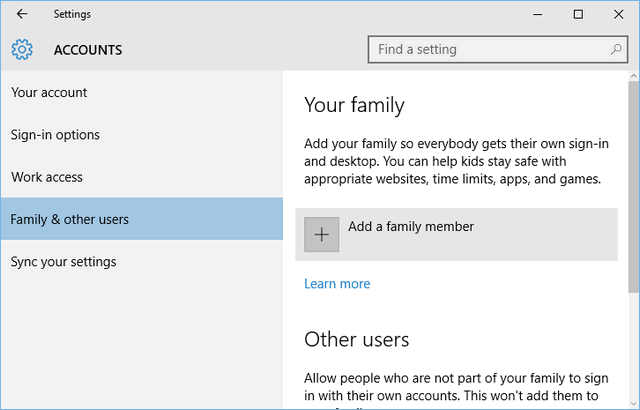Click the Accounts gear icon
Viewport: 640px width, 410px height.
coord(22,50)
